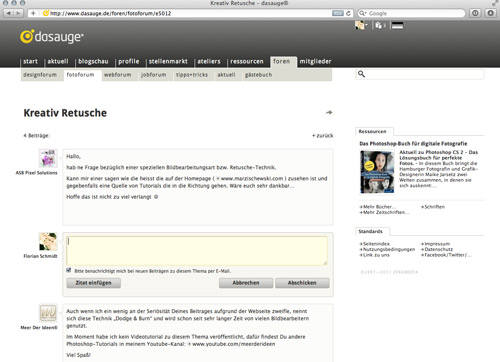Open the Datenschutz link

pyautogui.click(x=437, y=249)
